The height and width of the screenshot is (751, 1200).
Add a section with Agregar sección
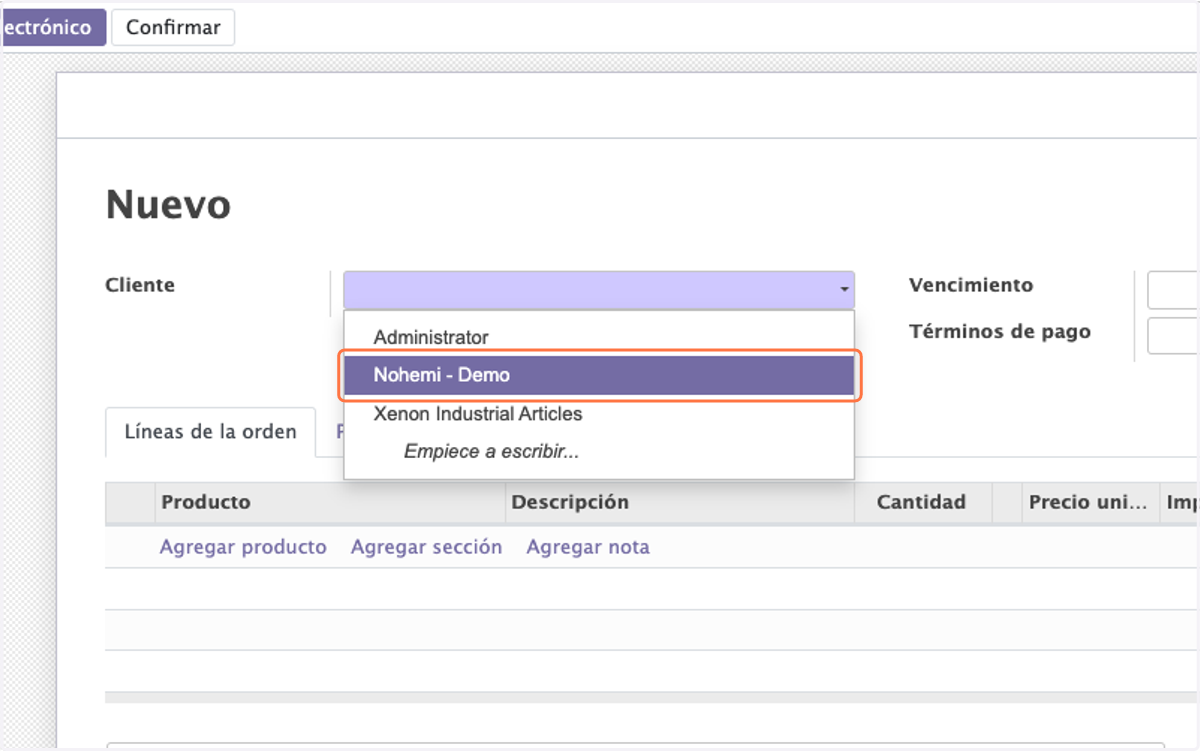click(426, 547)
